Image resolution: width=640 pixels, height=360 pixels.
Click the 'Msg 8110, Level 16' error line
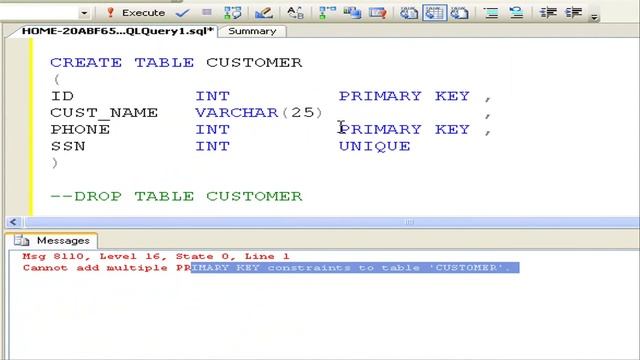[156, 256]
